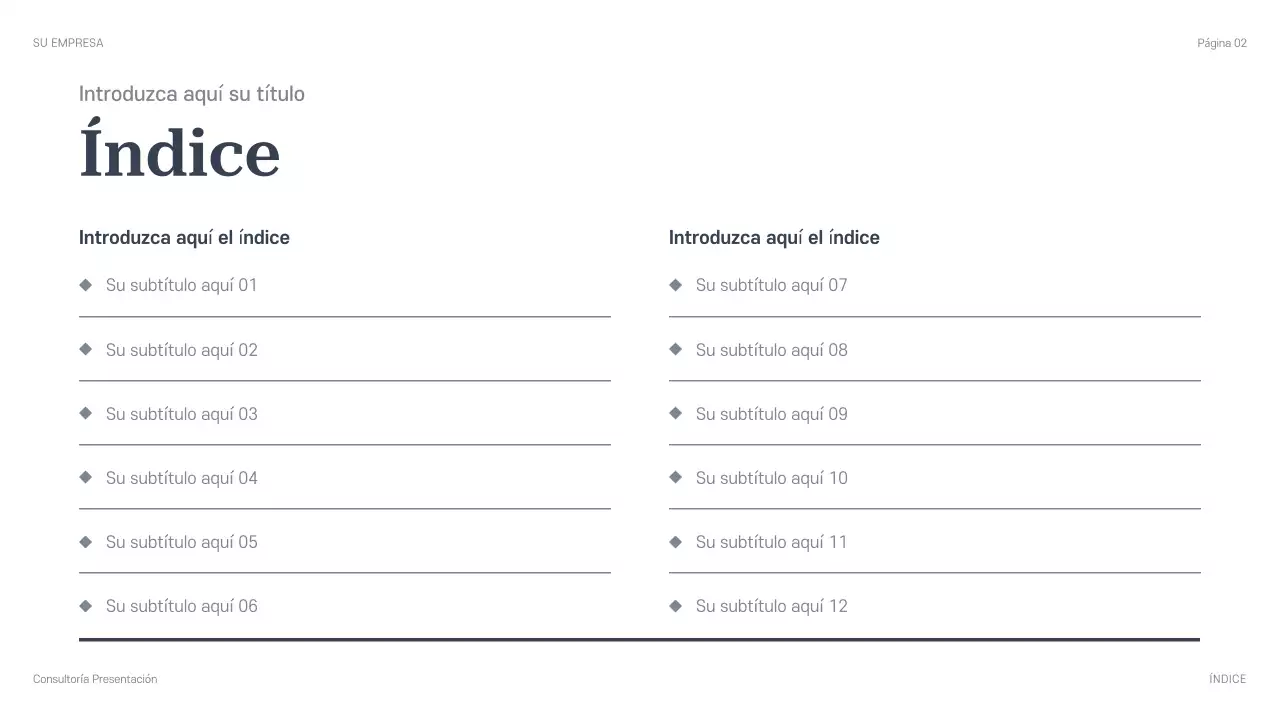Click "Introduzca aquí su título" placeholder text
The height and width of the screenshot is (720, 1280).
[192, 94]
